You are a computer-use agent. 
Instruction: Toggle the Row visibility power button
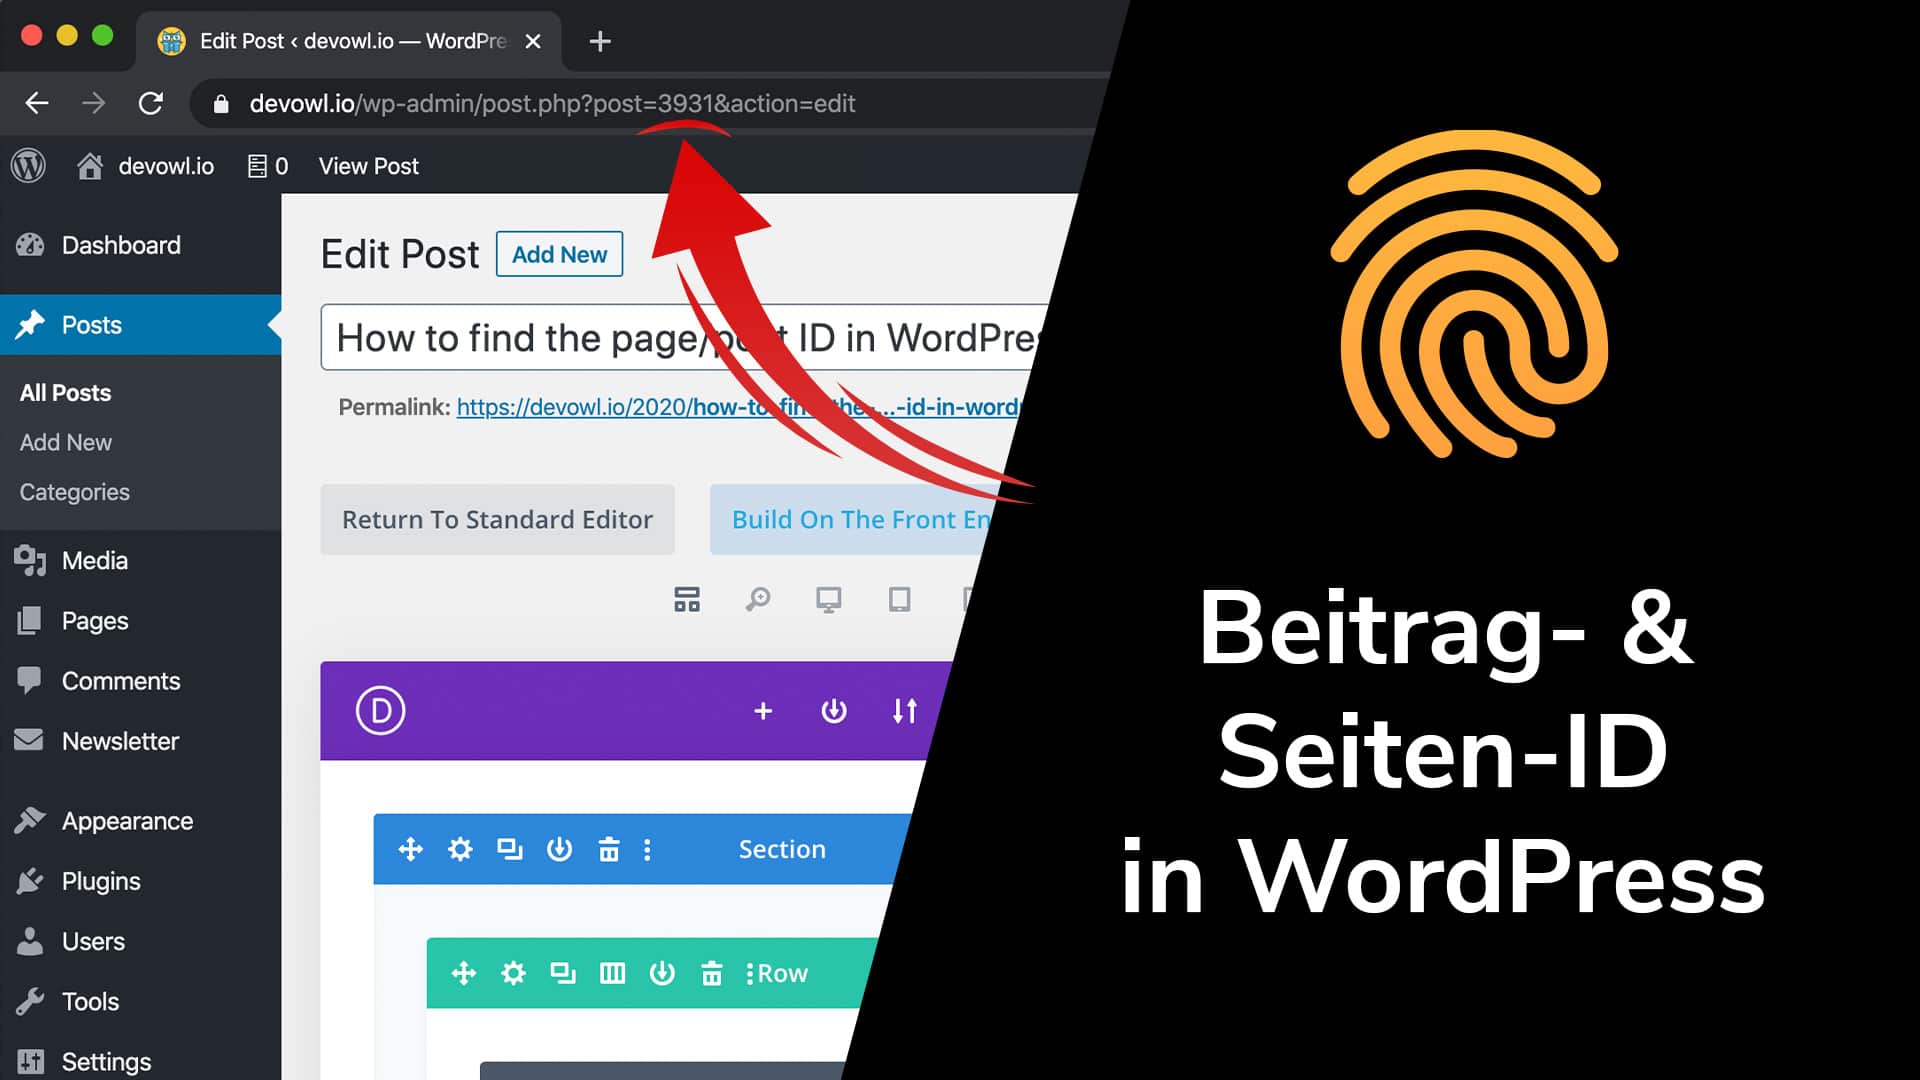[x=662, y=973]
